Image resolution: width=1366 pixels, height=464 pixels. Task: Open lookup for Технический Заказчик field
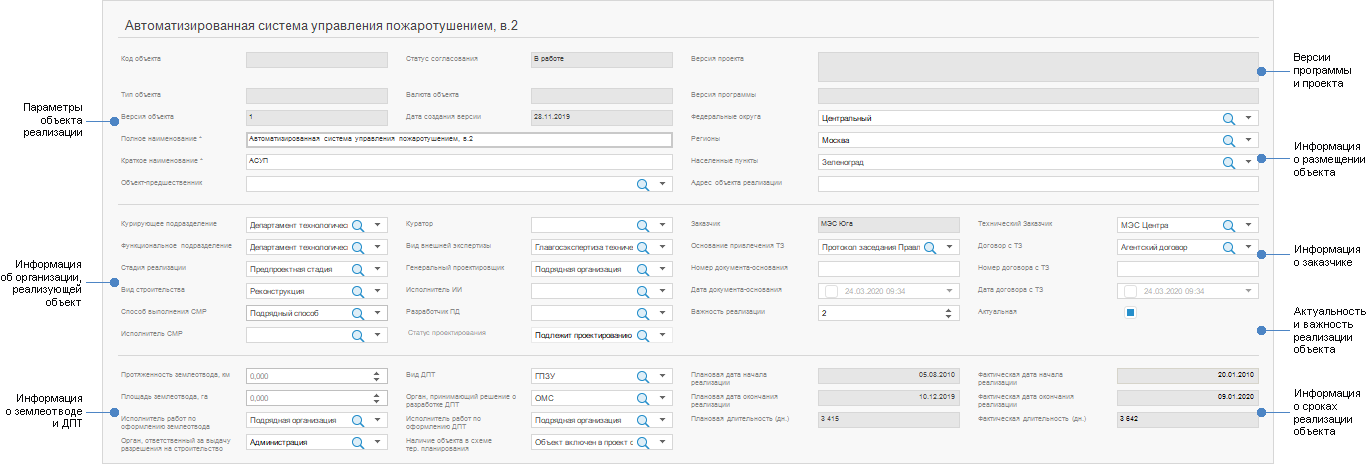[x=1228, y=225]
